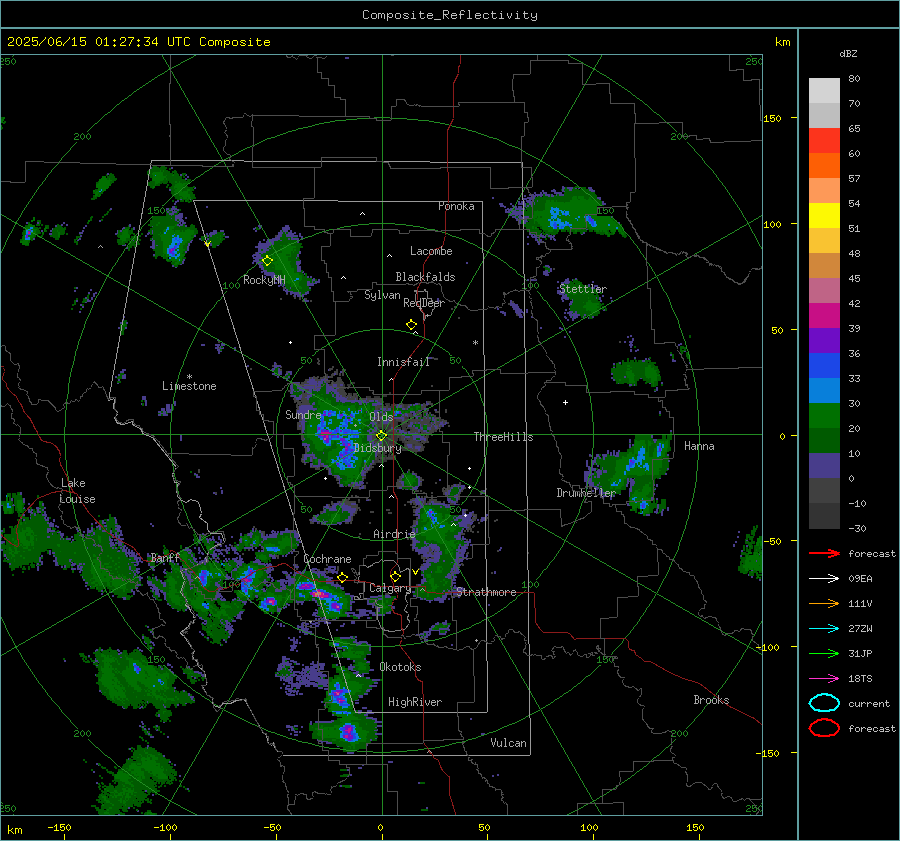Click the Composite_Reflectivity title text

450,15
